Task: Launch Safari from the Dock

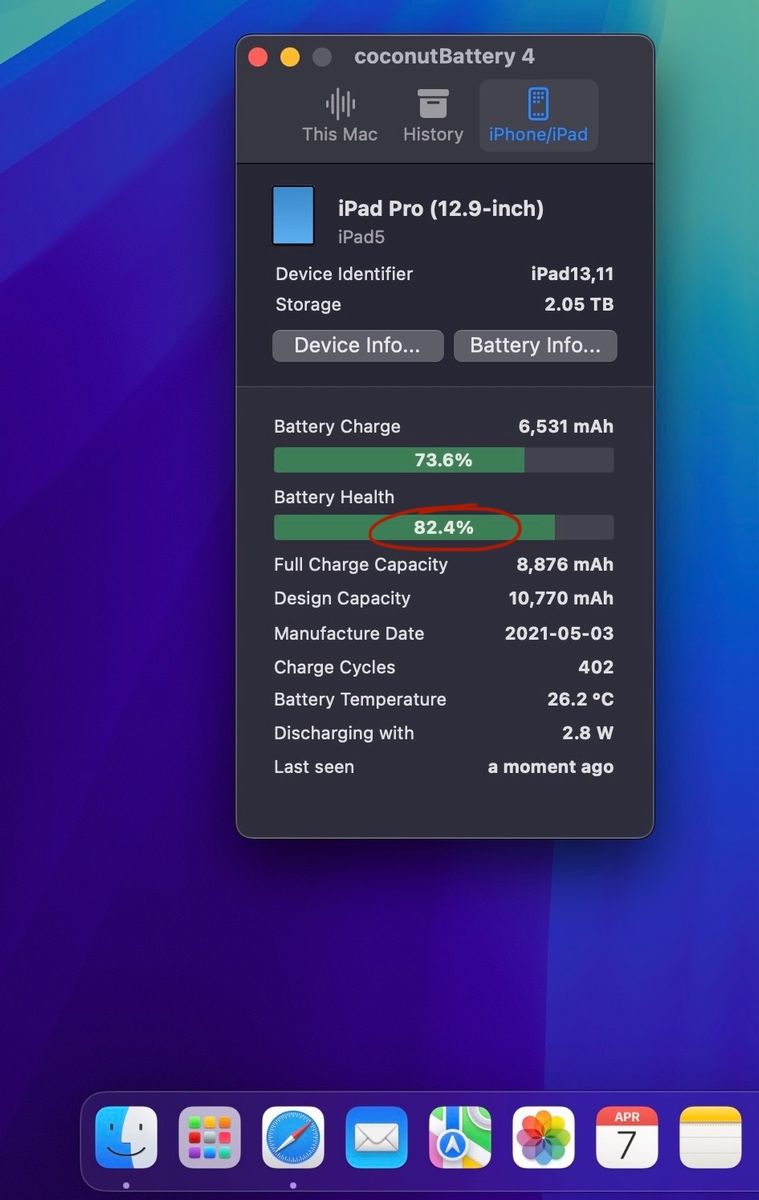Action: [293, 1138]
